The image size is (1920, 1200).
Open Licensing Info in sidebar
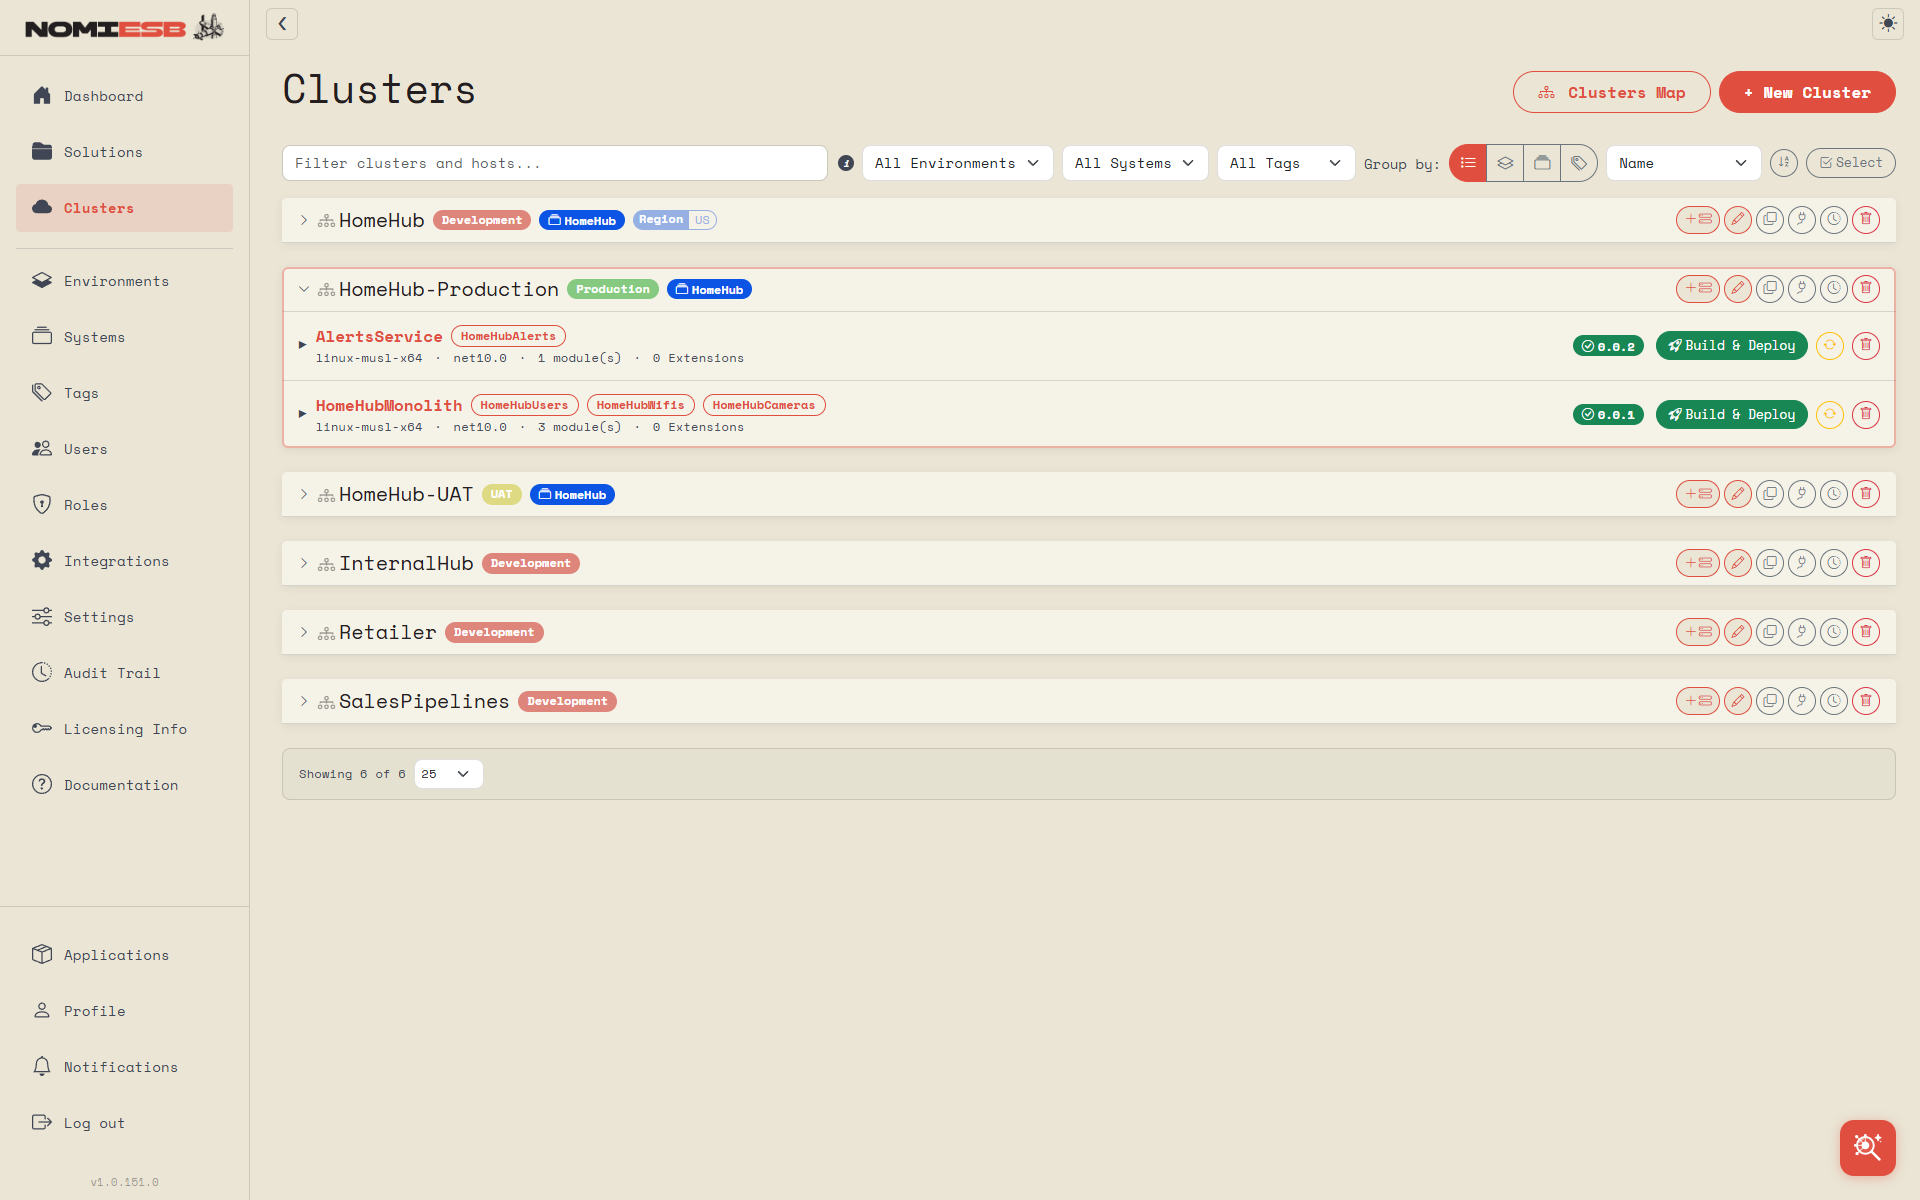pos(124,729)
